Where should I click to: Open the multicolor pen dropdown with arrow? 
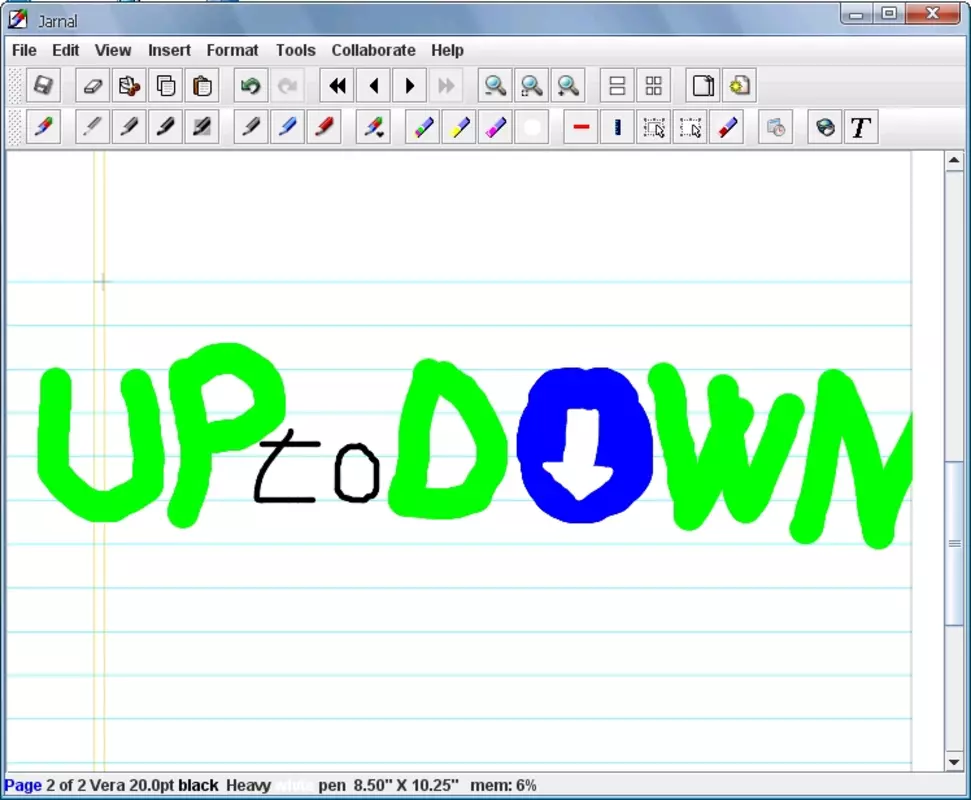click(373, 128)
